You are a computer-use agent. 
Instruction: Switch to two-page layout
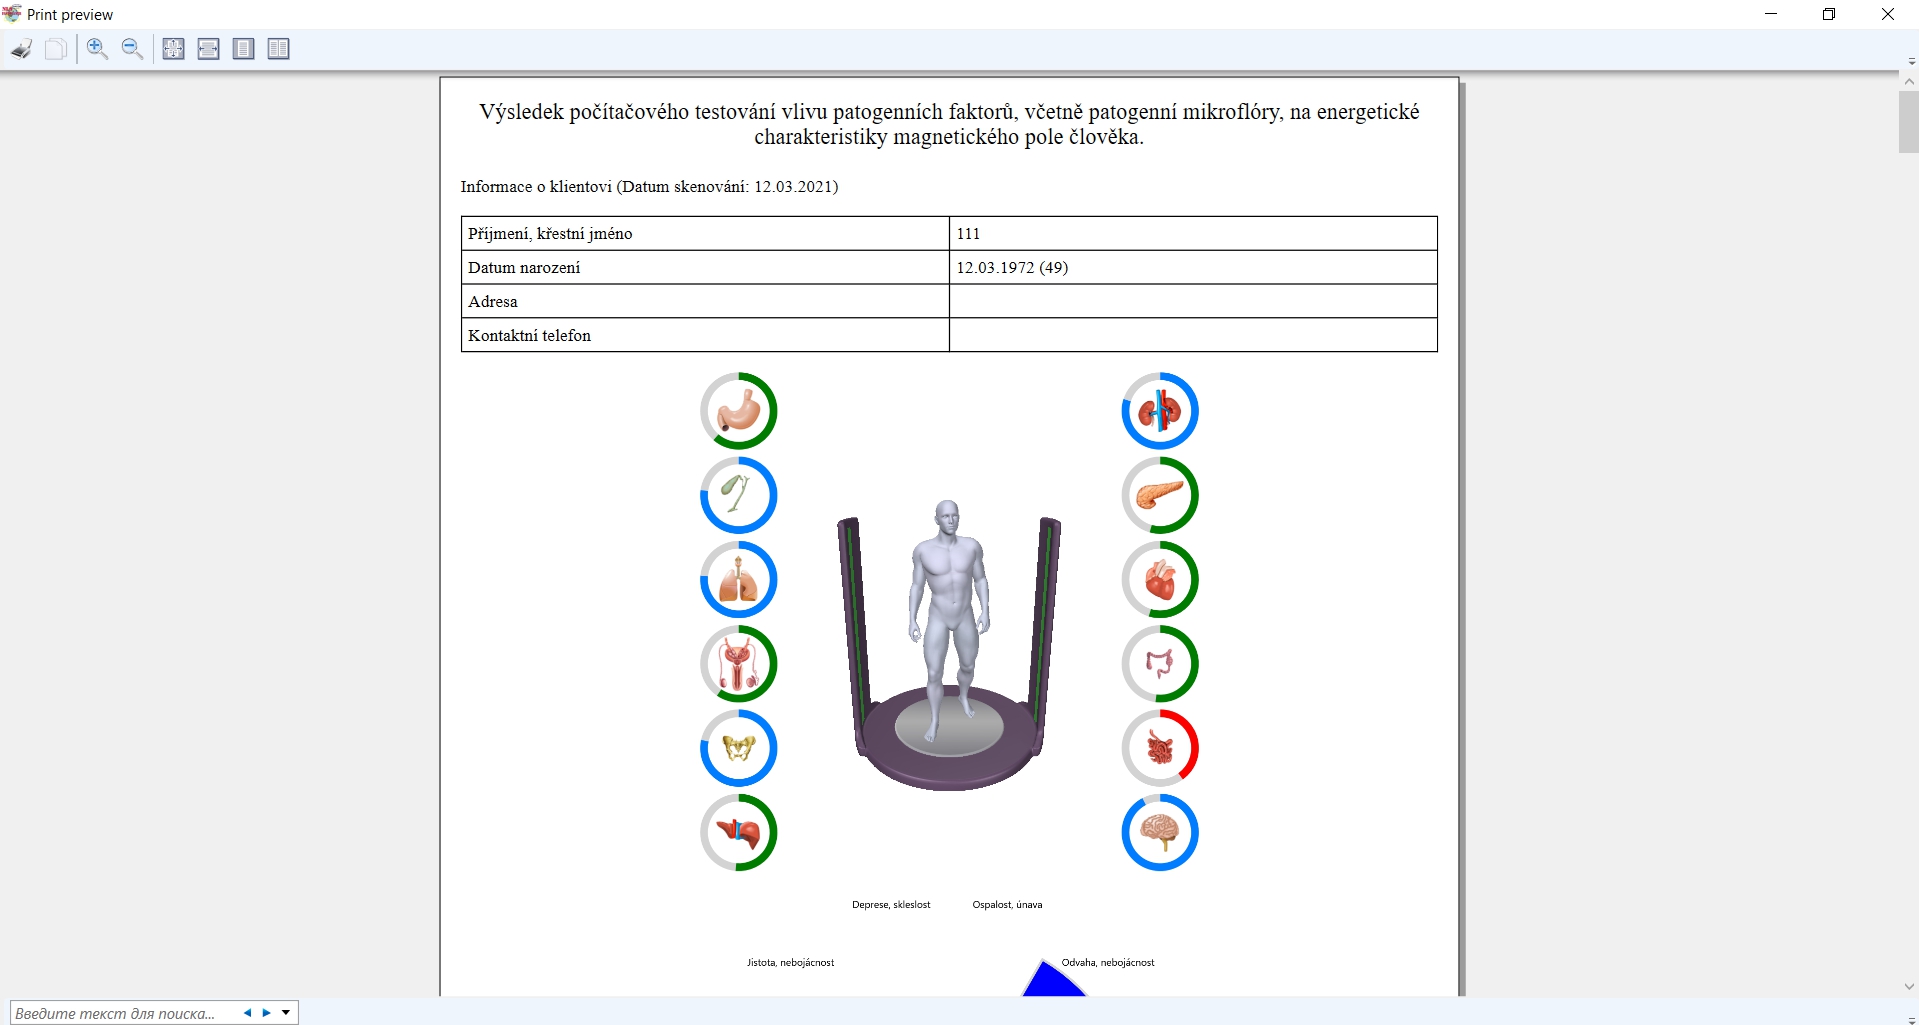pos(278,49)
